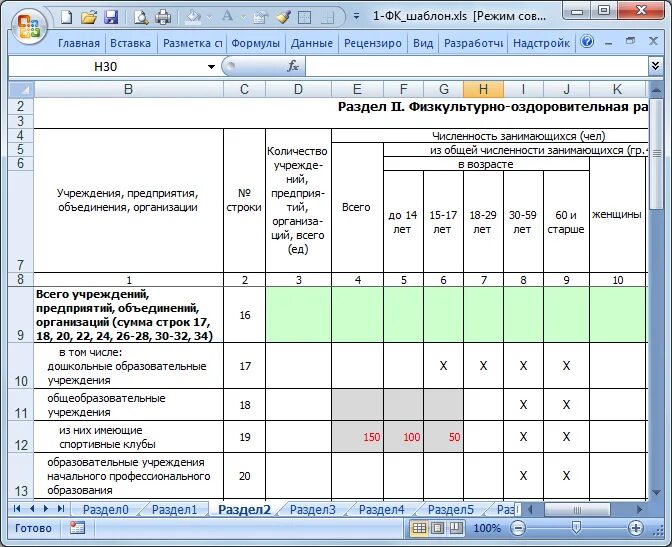Create a new blank workbook
The width and height of the screenshot is (672, 547).
click(x=66, y=17)
